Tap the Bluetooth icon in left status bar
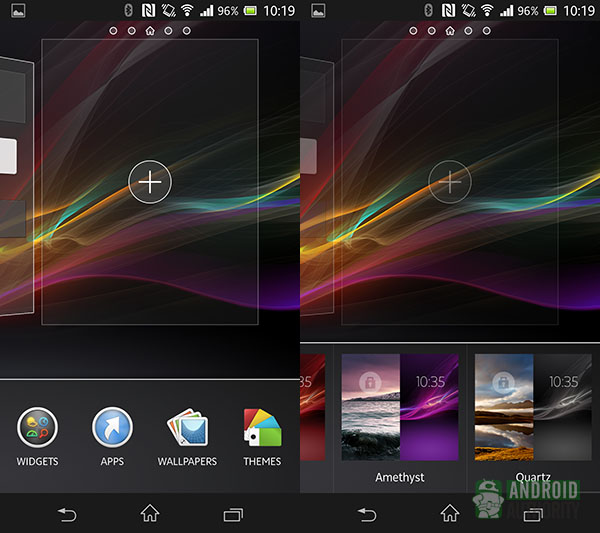The image size is (600, 533). (129, 10)
